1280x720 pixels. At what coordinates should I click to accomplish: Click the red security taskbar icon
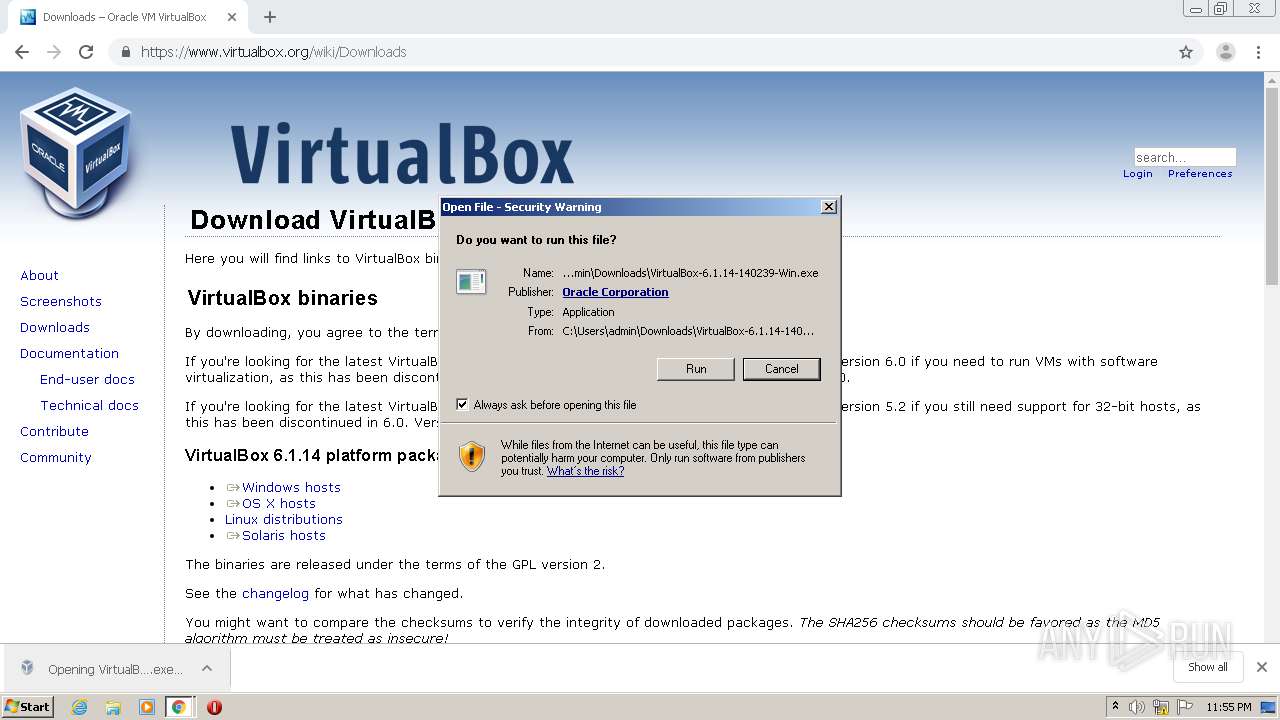coord(214,707)
